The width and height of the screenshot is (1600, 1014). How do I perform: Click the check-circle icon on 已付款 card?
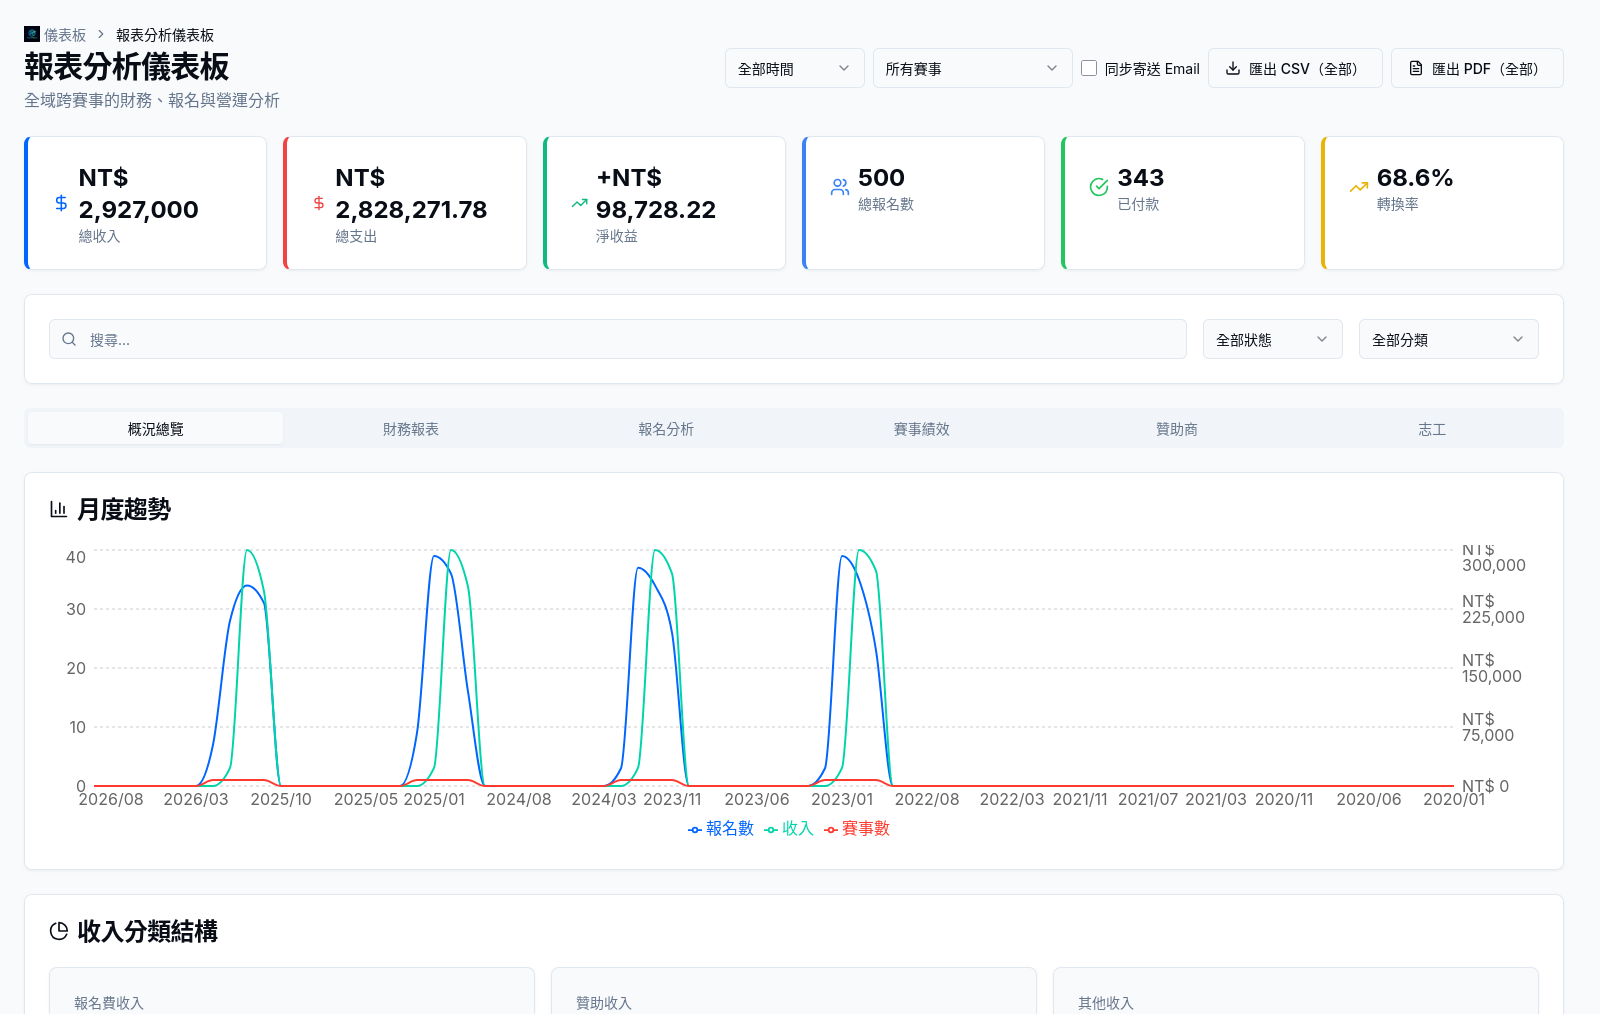[1099, 187]
